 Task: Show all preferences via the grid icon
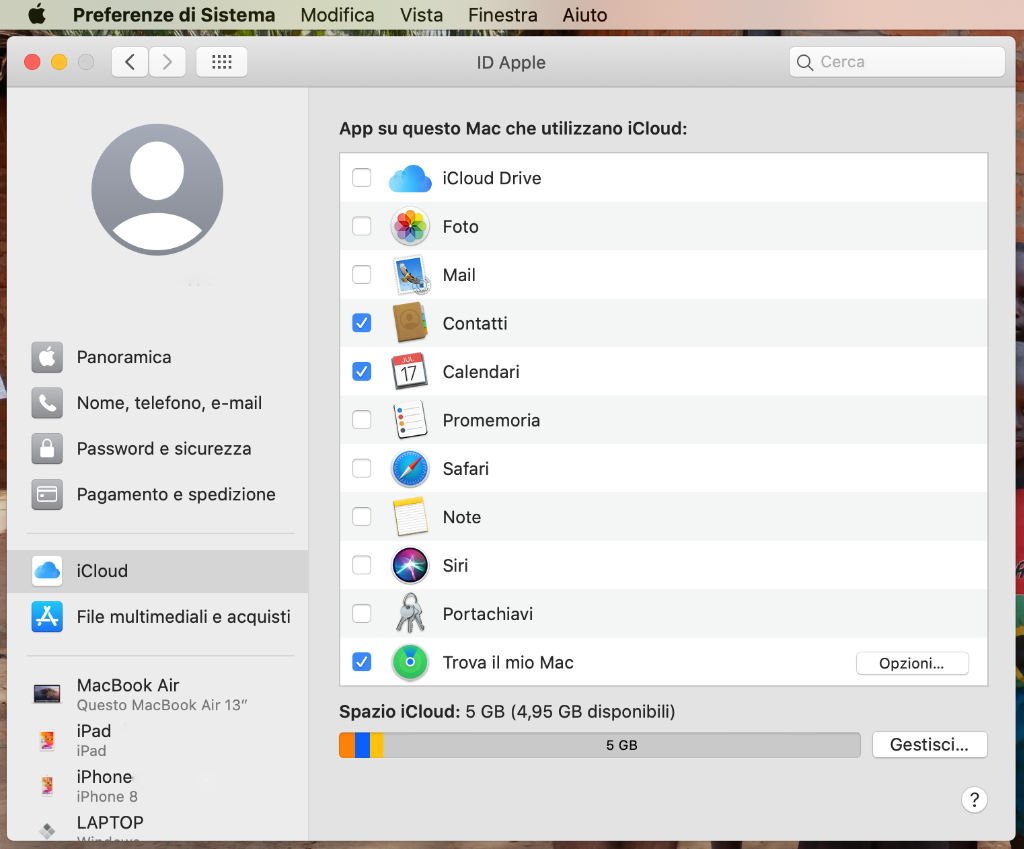[x=222, y=62]
